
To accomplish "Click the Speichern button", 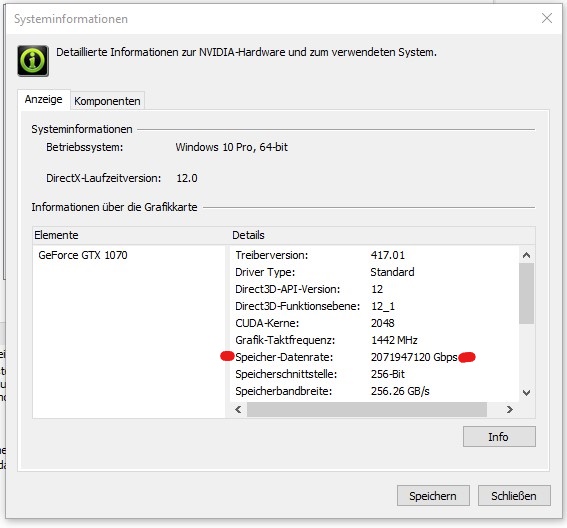I will tap(433, 495).
